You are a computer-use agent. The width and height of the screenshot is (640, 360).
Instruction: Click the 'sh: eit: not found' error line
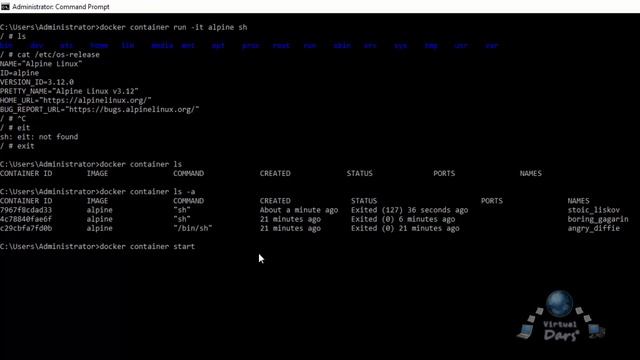tap(39, 137)
